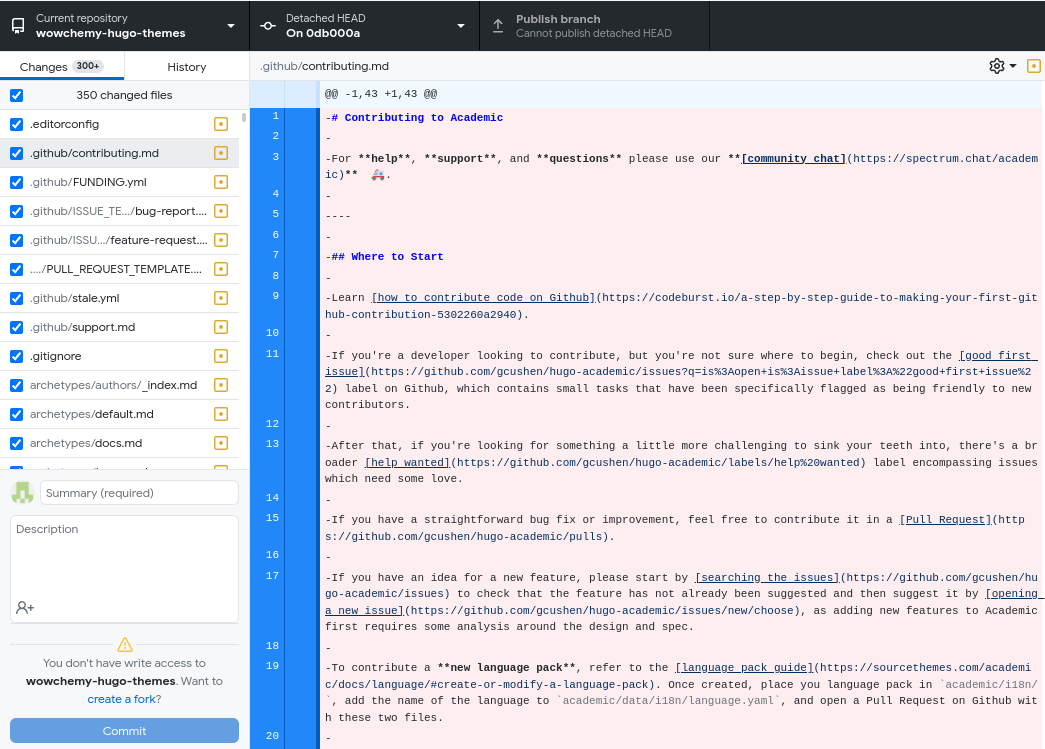Uncheck the .gitignore checkbox

[x=17, y=356]
